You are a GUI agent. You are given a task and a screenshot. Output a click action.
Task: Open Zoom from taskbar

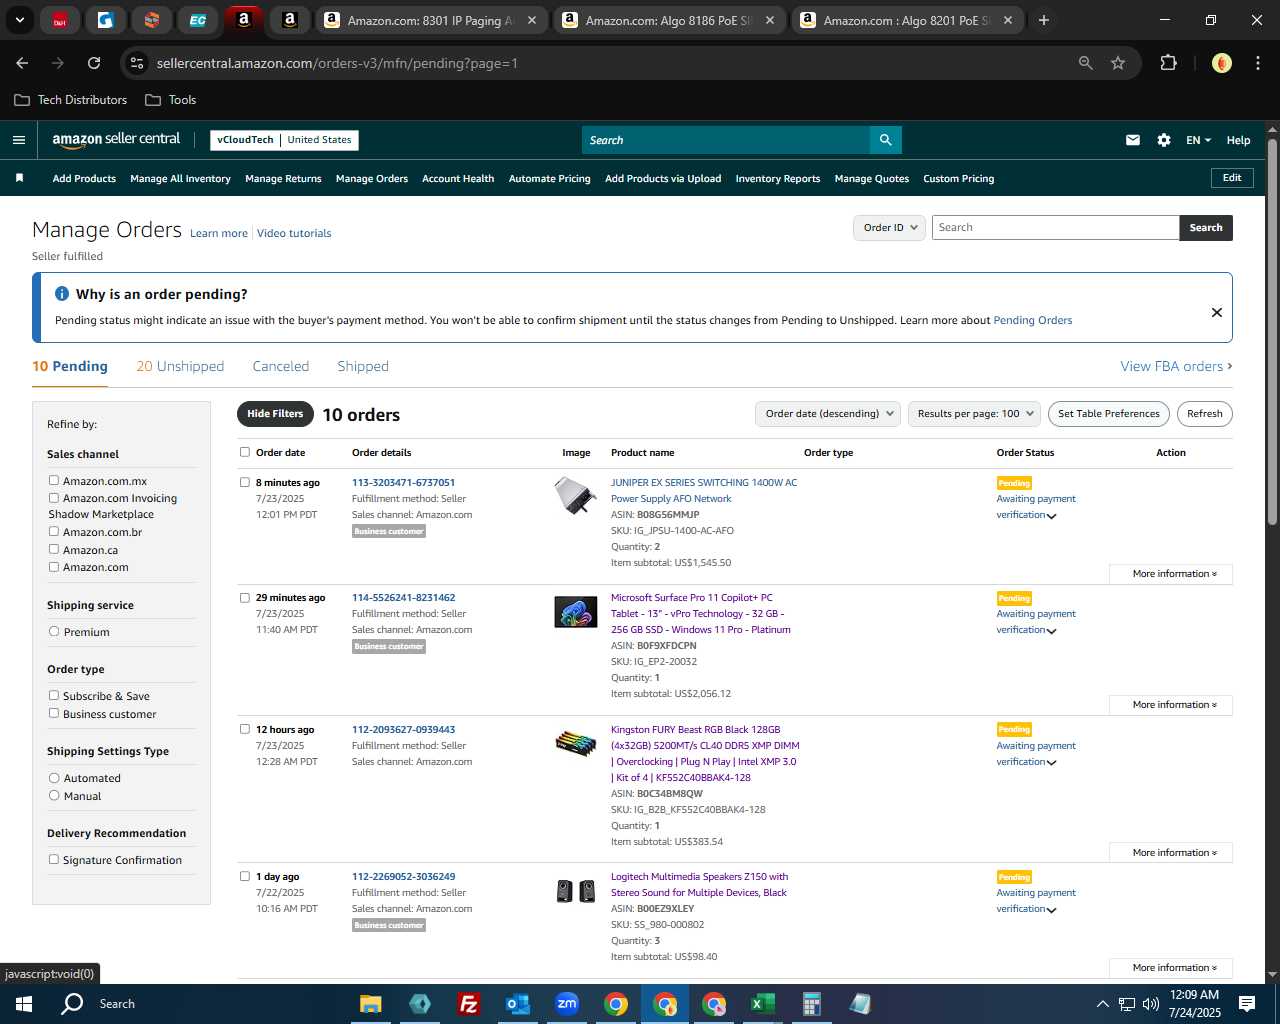pyautogui.click(x=567, y=1004)
